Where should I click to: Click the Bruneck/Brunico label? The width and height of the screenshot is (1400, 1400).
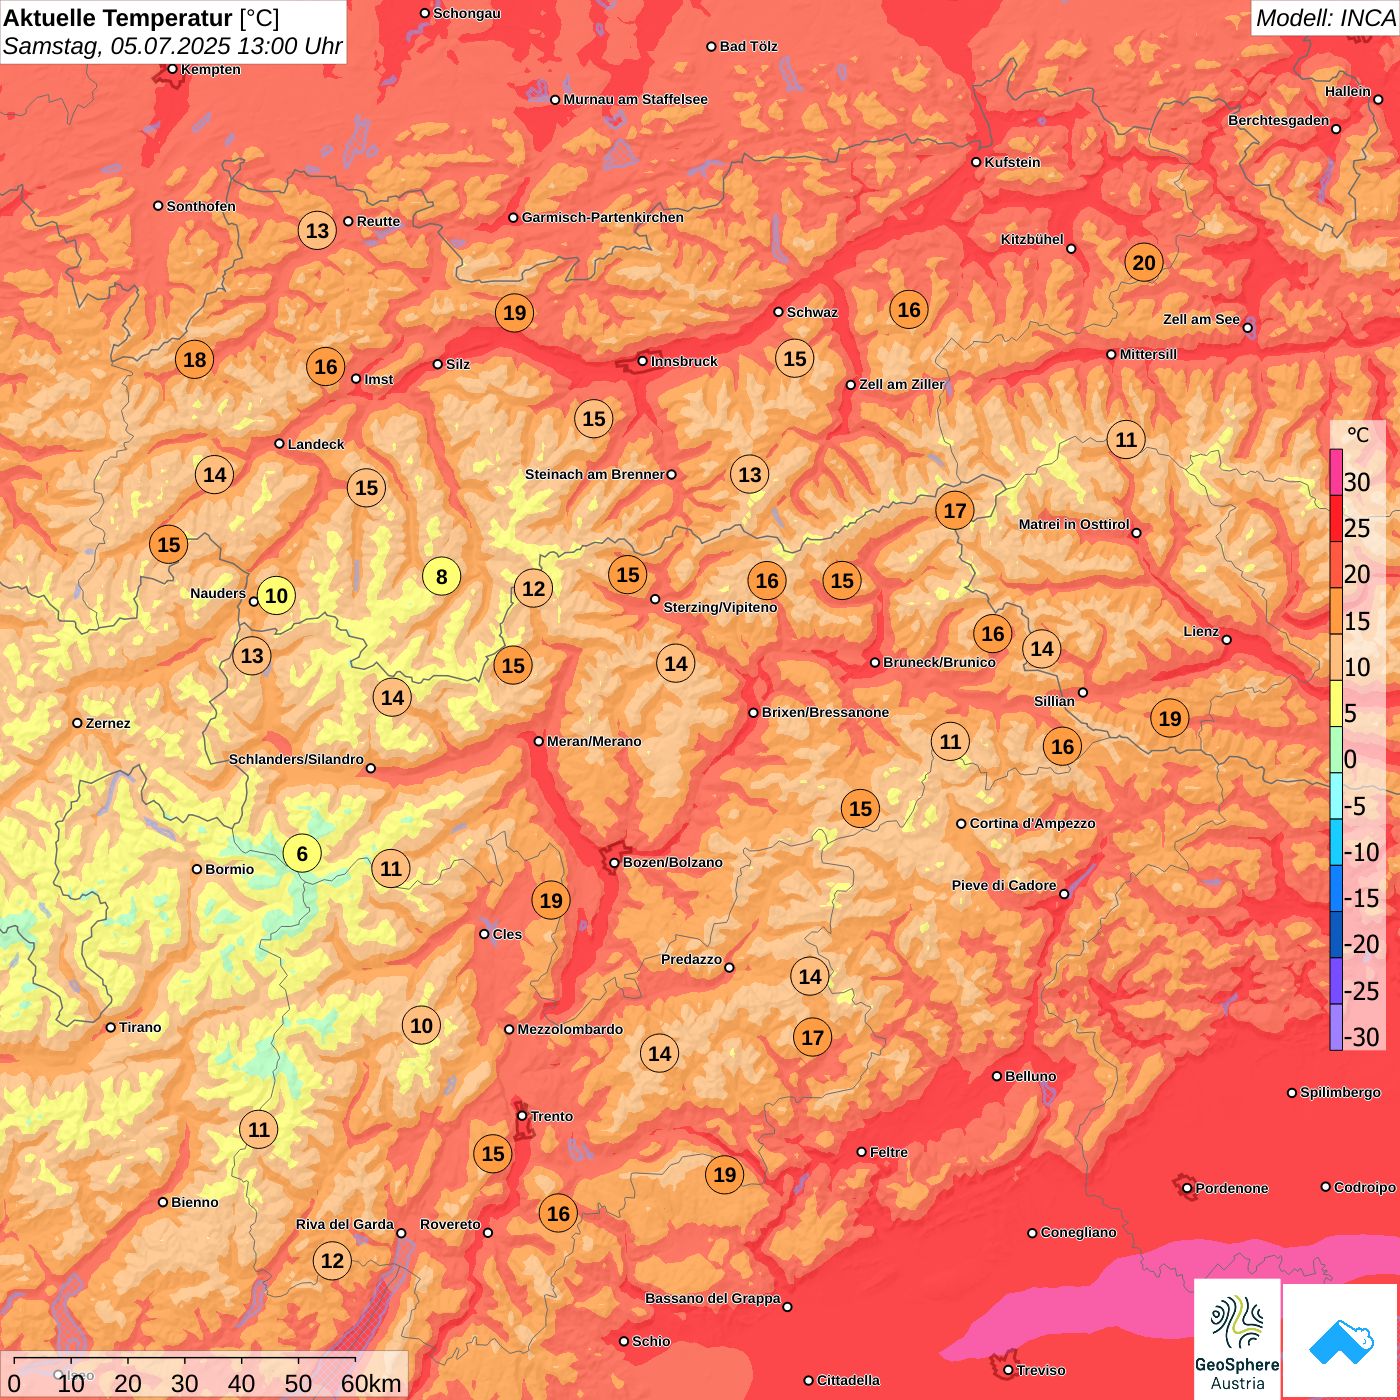click(x=939, y=662)
